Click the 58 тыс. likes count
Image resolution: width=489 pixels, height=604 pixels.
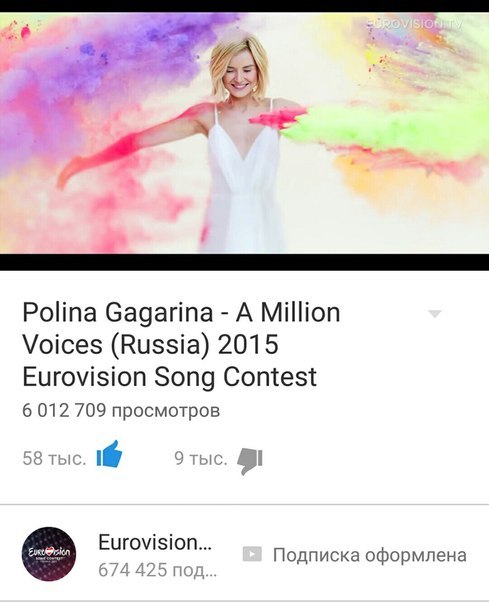point(54,458)
